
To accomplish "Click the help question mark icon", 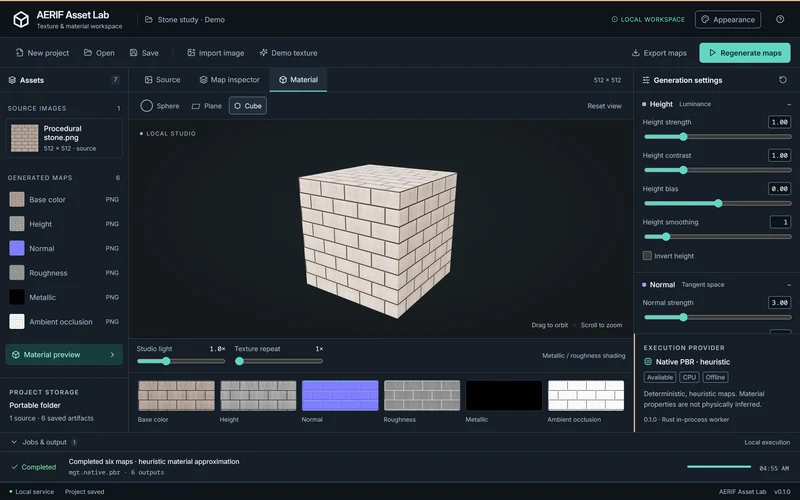I will tap(780, 19).
